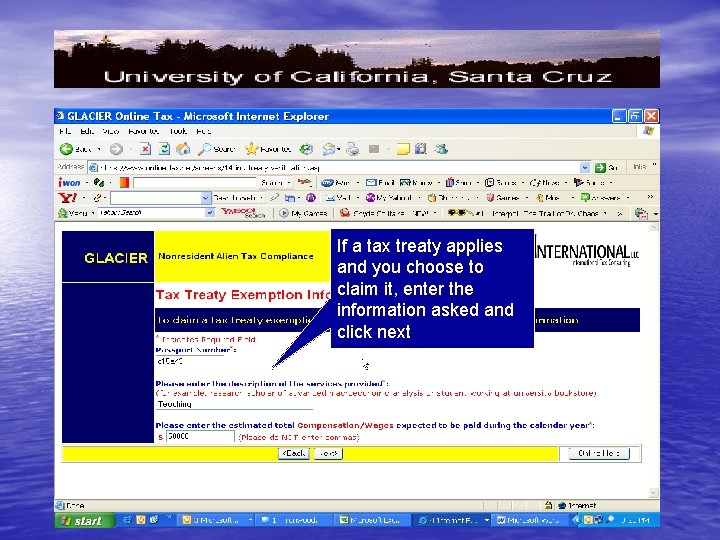Open Answers on the Yahoo toolbar

pyautogui.click(x=601, y=198)
